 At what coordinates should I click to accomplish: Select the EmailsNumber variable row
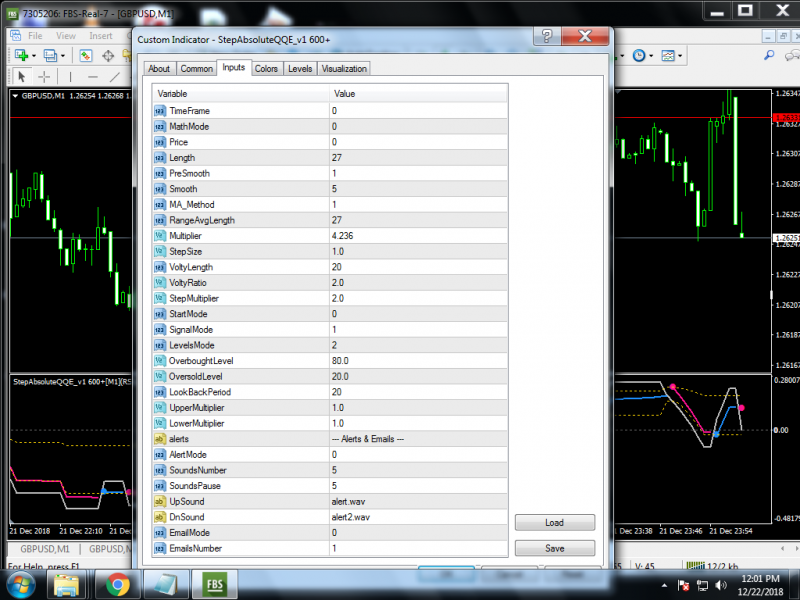click(x=241, y=548)
